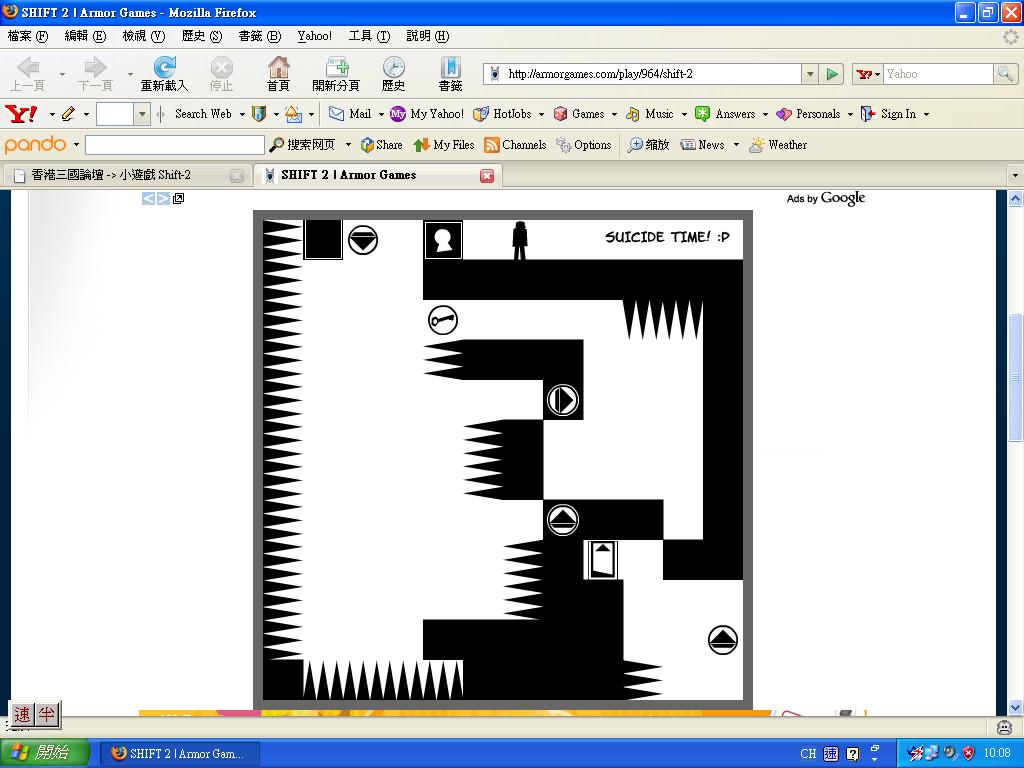Expand the Search Web dropdown arrow
This screenshot has width=1024, height=768.
[242, 114]
